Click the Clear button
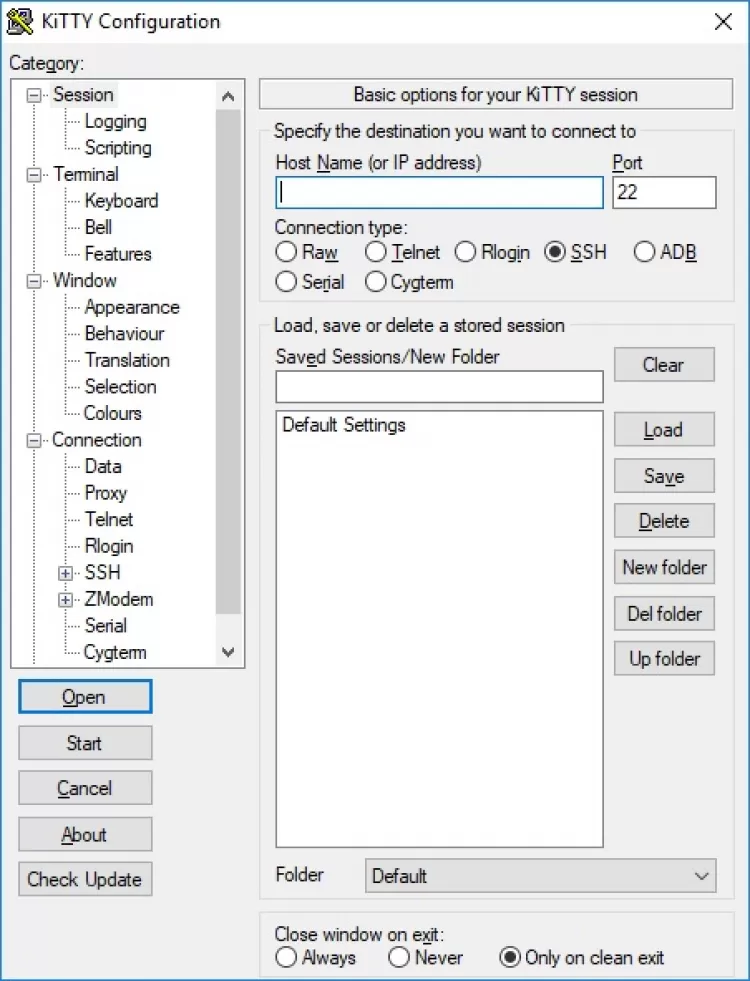This screenshot has height=981, width=750. click(x=664, y=365)
